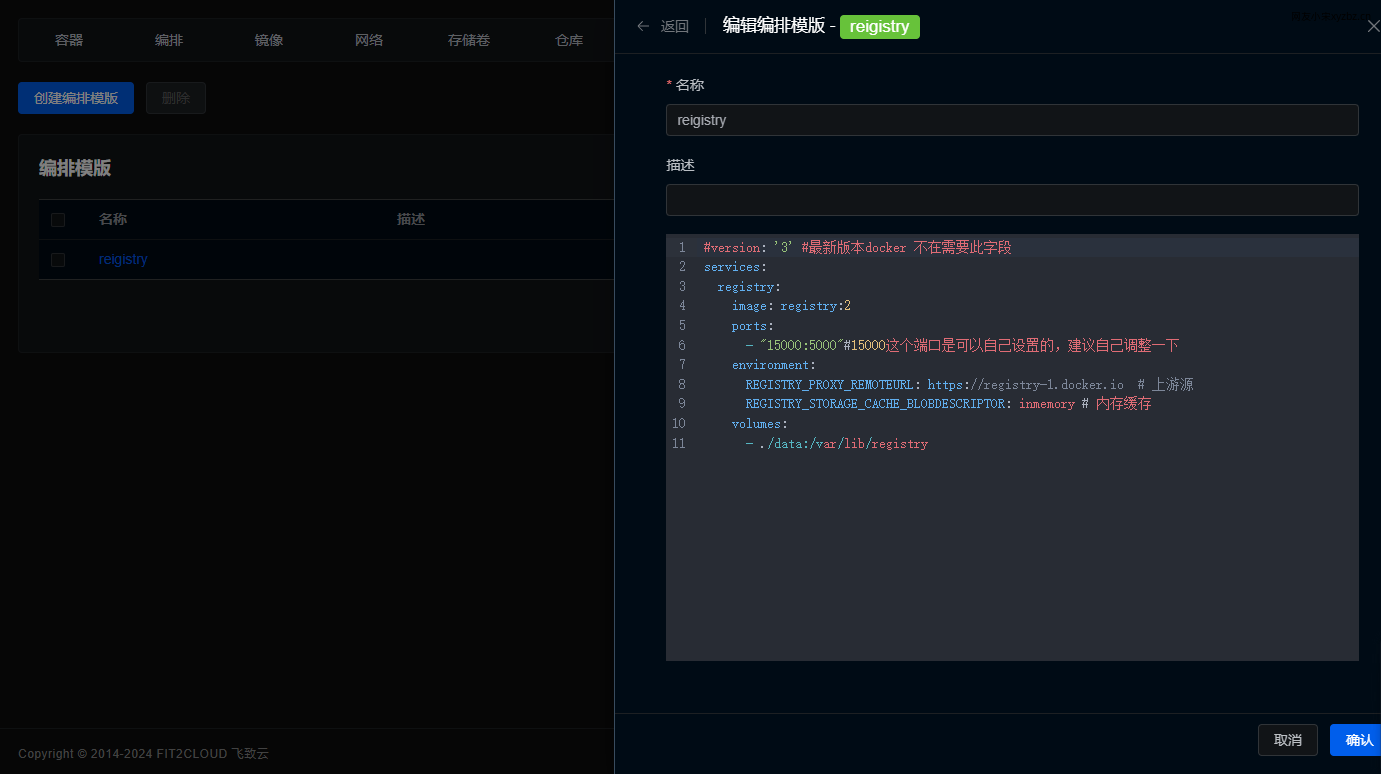The height and width of the screenshot is (774, 1381).
Task: Go to the 镜像 tab
Action: [269, 40]
